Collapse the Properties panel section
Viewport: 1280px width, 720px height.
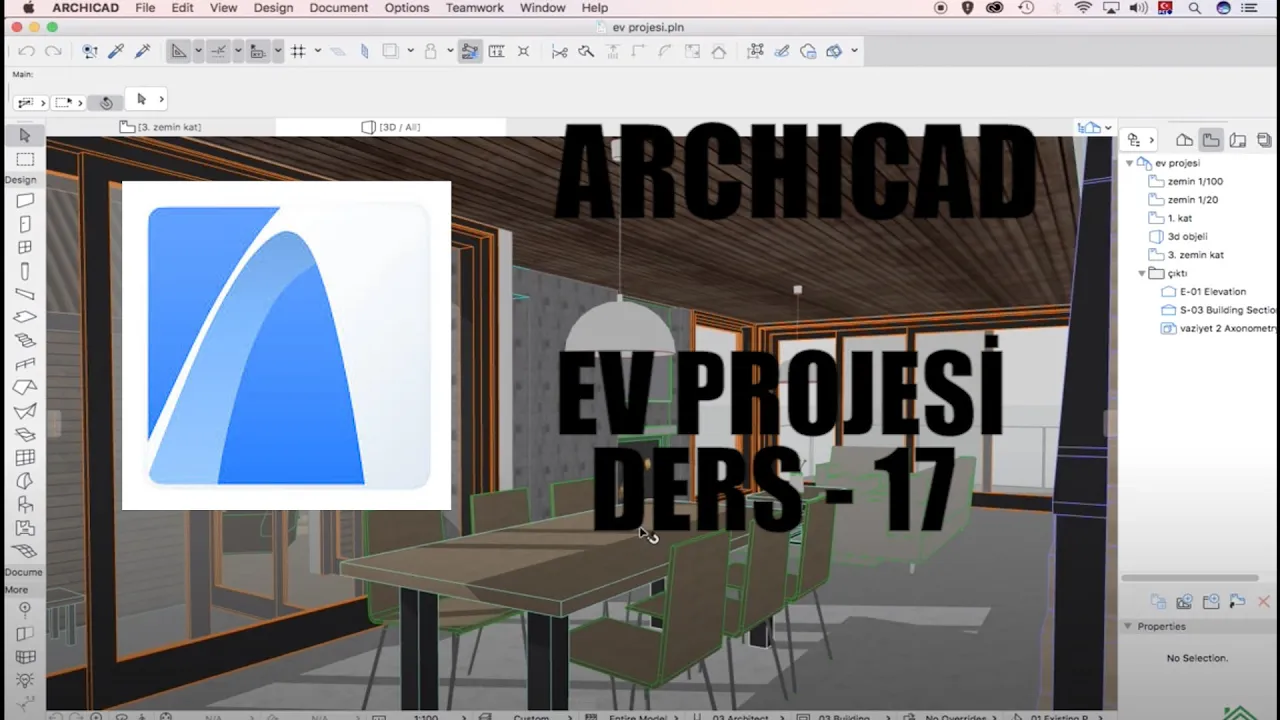point(1128,626)
